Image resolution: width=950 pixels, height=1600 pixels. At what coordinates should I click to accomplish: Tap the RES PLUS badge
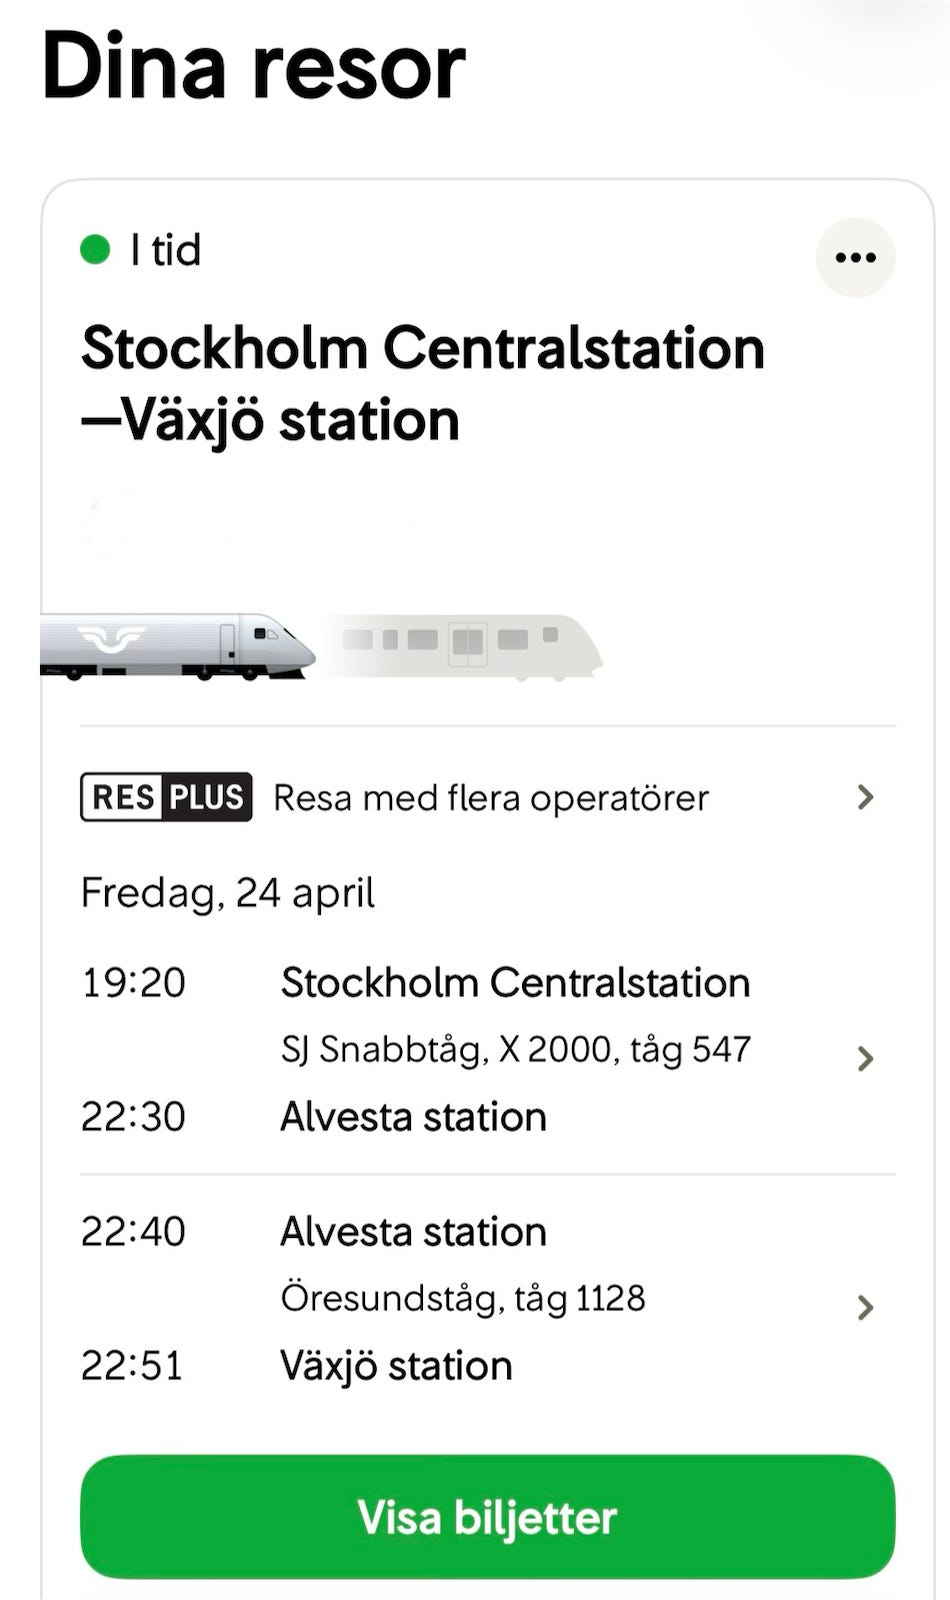click(x=166, y=797)
